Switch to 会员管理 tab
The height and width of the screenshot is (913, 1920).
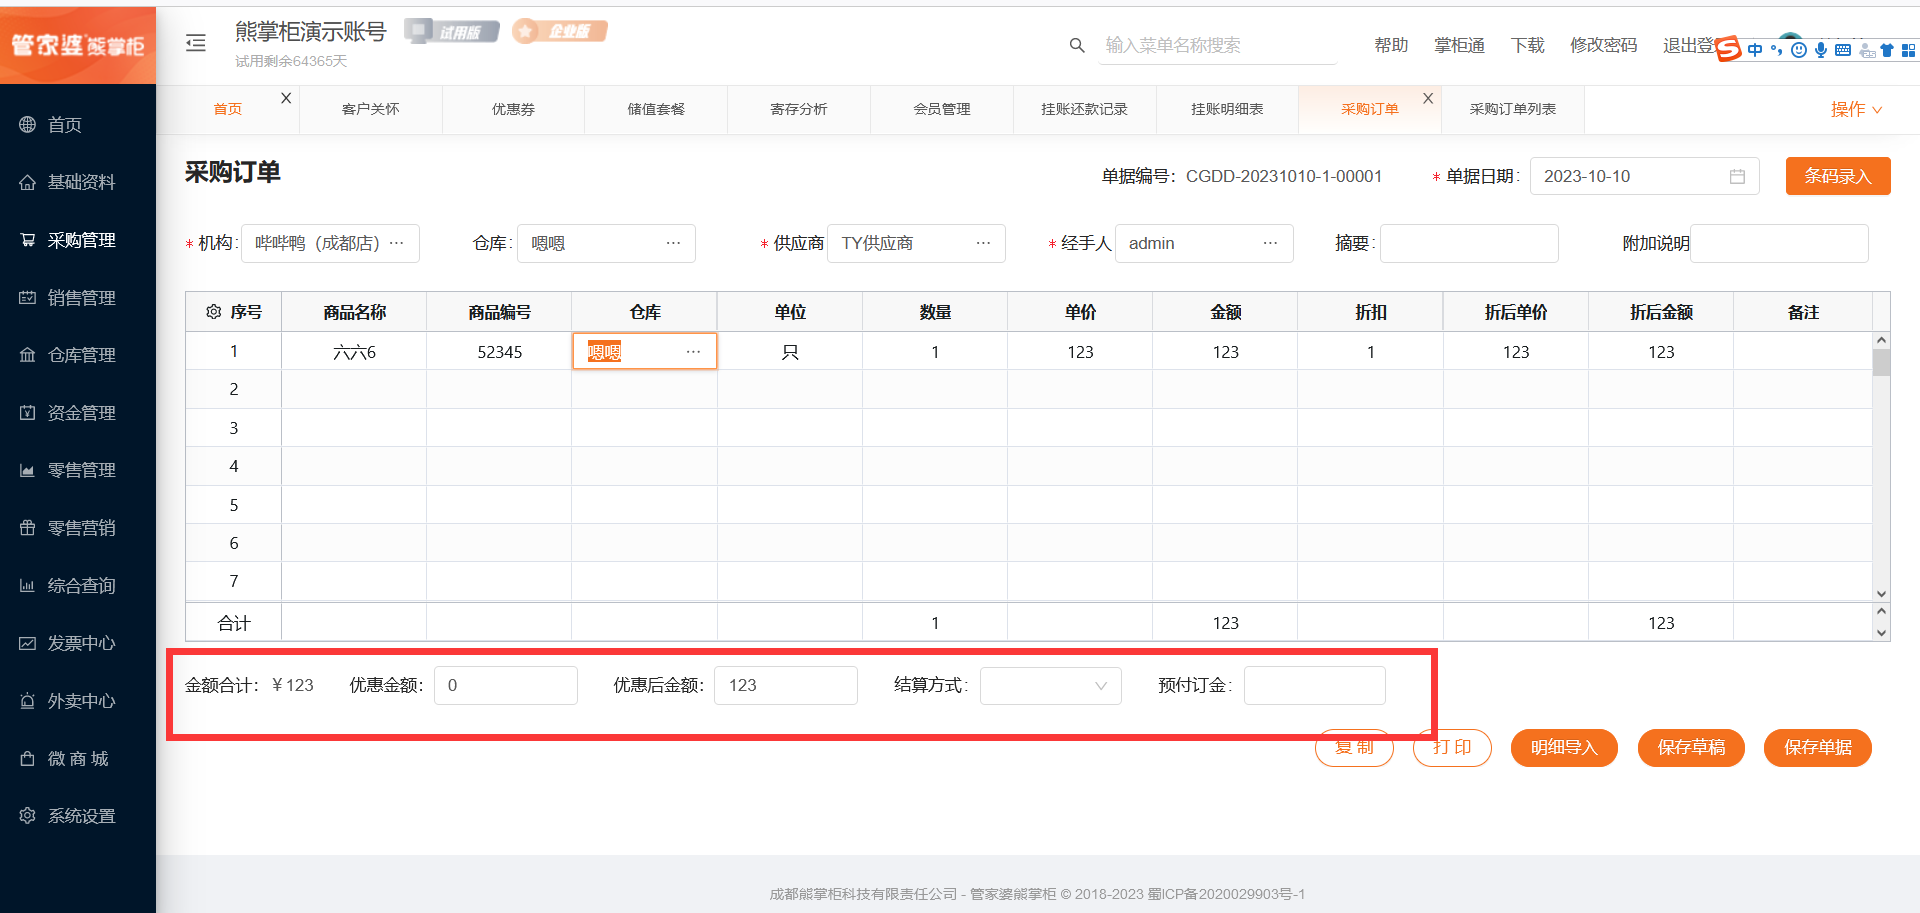pyautogui.click(x=942, y=109)
